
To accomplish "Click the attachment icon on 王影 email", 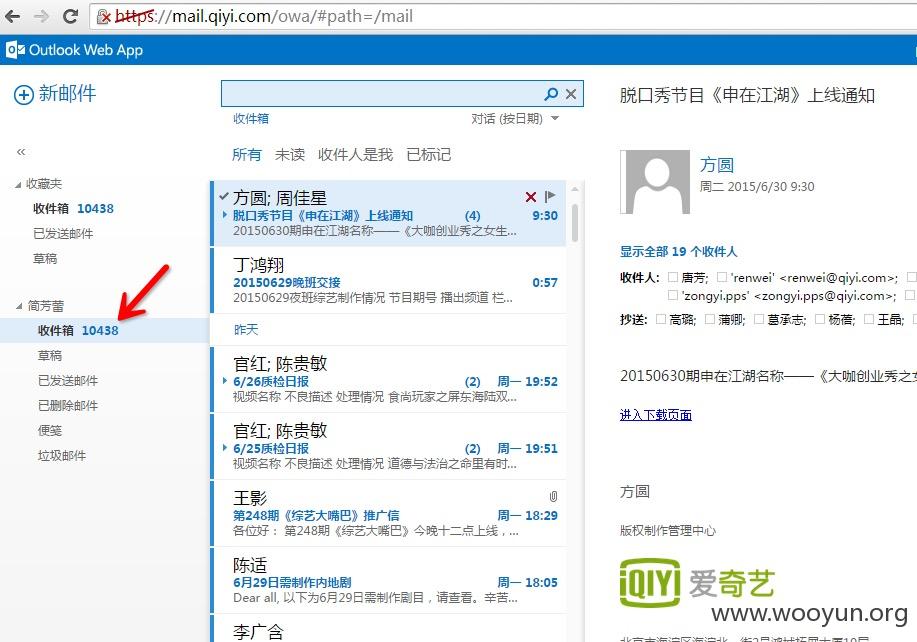I will 553,496.
